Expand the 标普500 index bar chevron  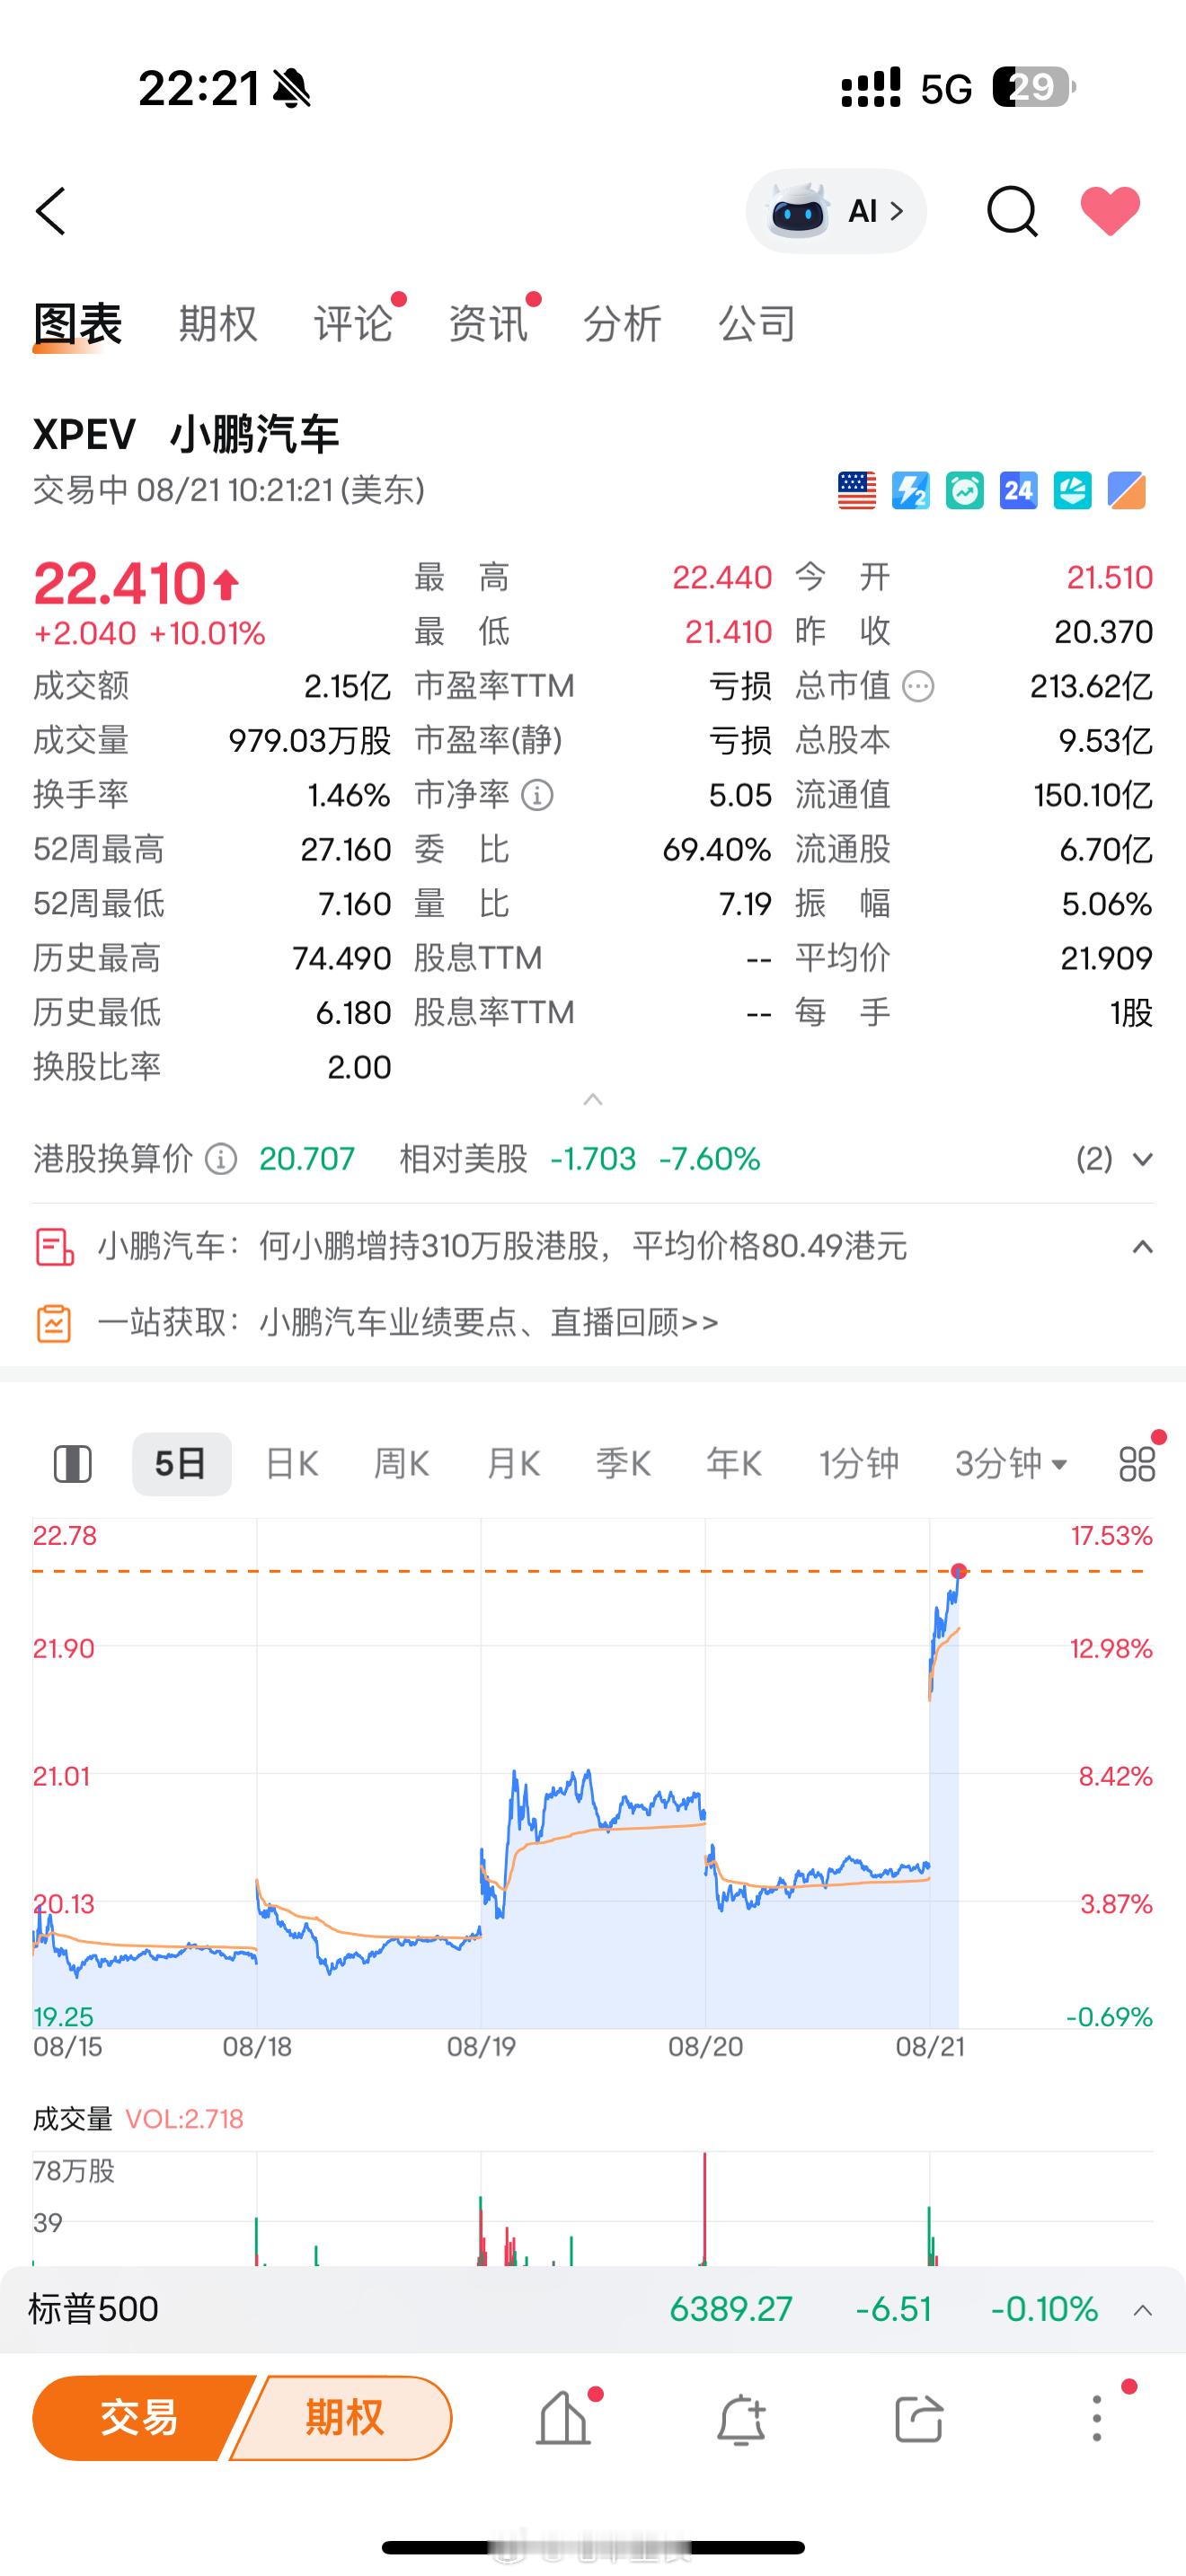[1142, 2310]
